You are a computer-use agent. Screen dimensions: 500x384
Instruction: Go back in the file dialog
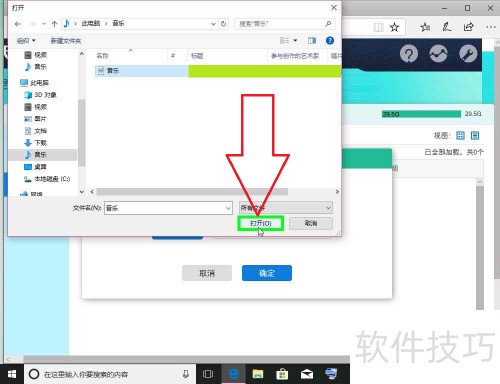(x=18, y=24)
